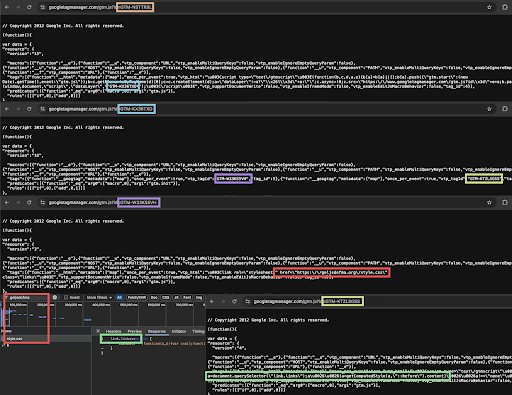Focus the address field beside the DevTools panel
Screen dimensions: 512x395
point(377,301)
